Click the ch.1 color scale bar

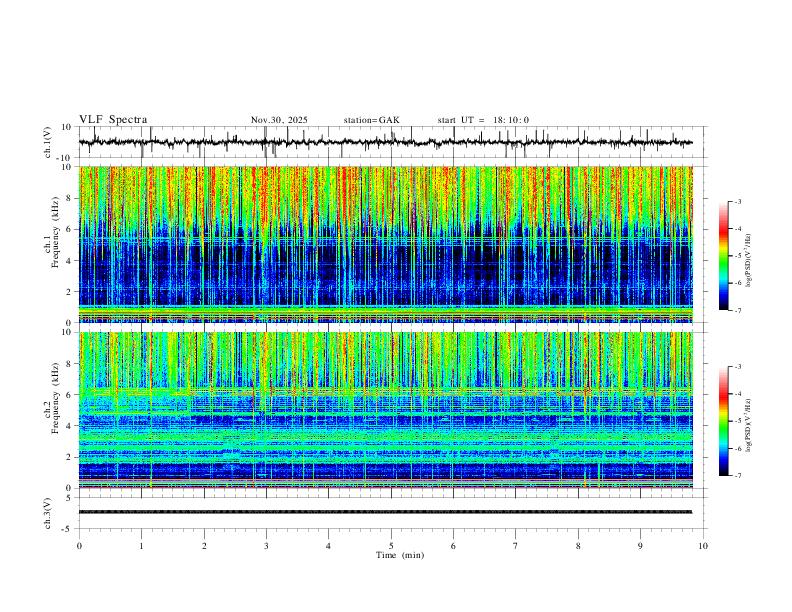pos(724,256)
